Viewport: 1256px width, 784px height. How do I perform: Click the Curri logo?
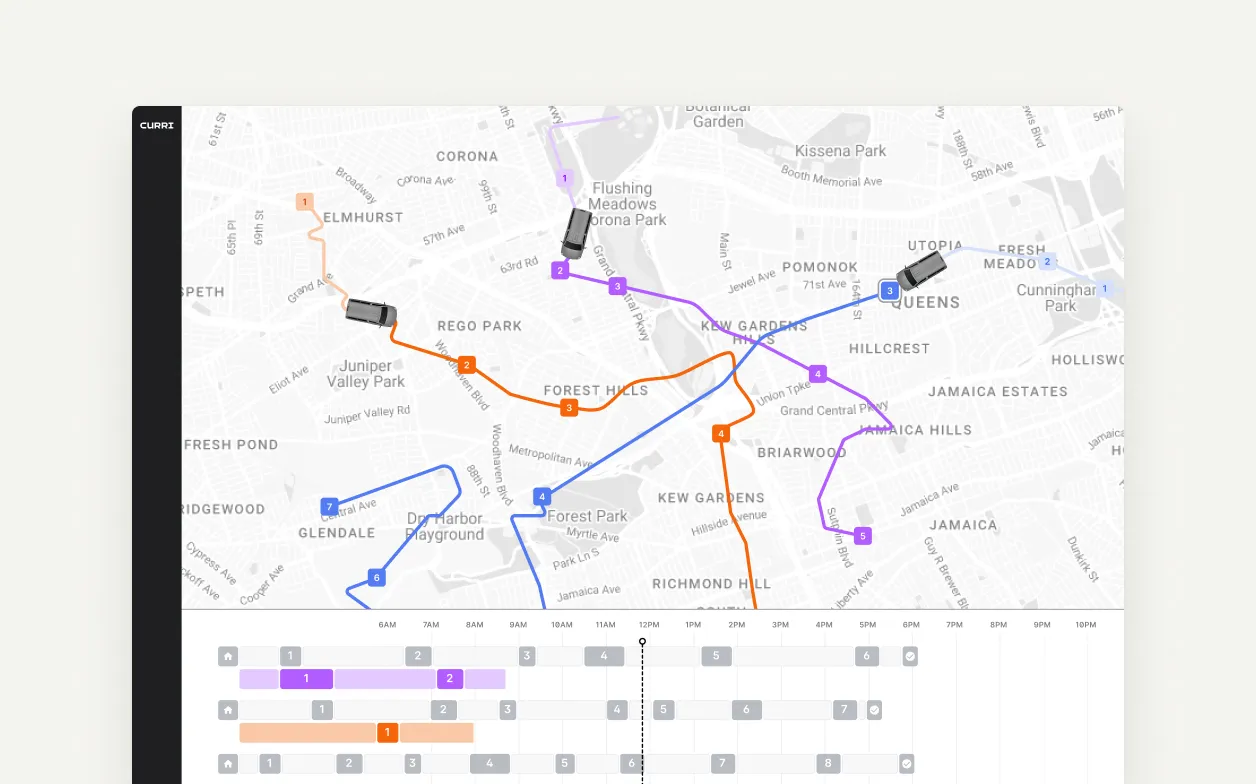157,125
